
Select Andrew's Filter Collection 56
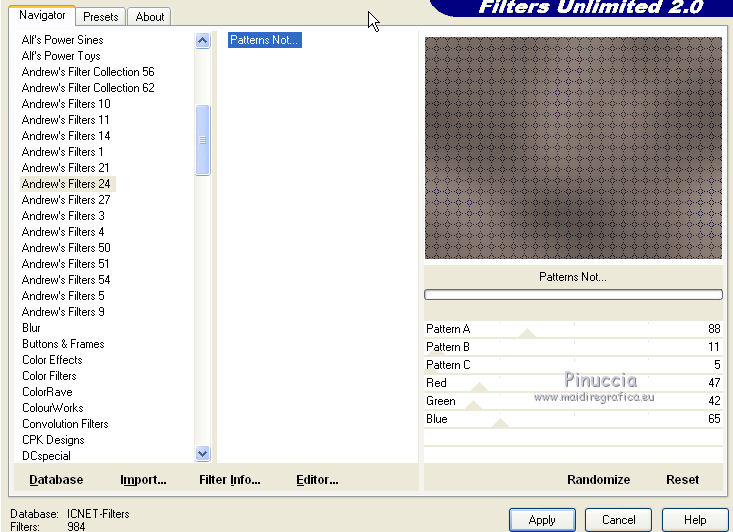[x=88, y=72]
